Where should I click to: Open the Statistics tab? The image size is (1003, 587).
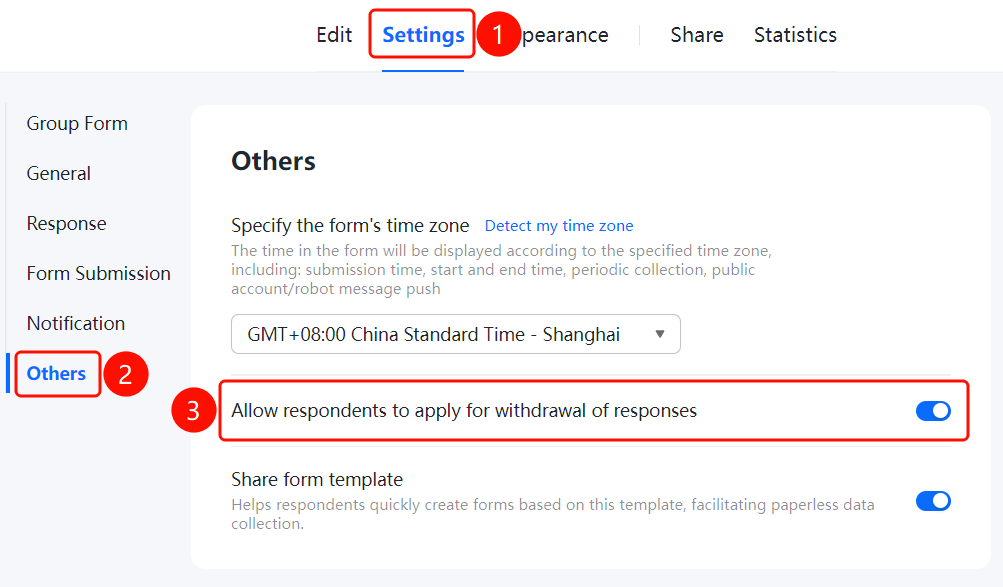795,35
